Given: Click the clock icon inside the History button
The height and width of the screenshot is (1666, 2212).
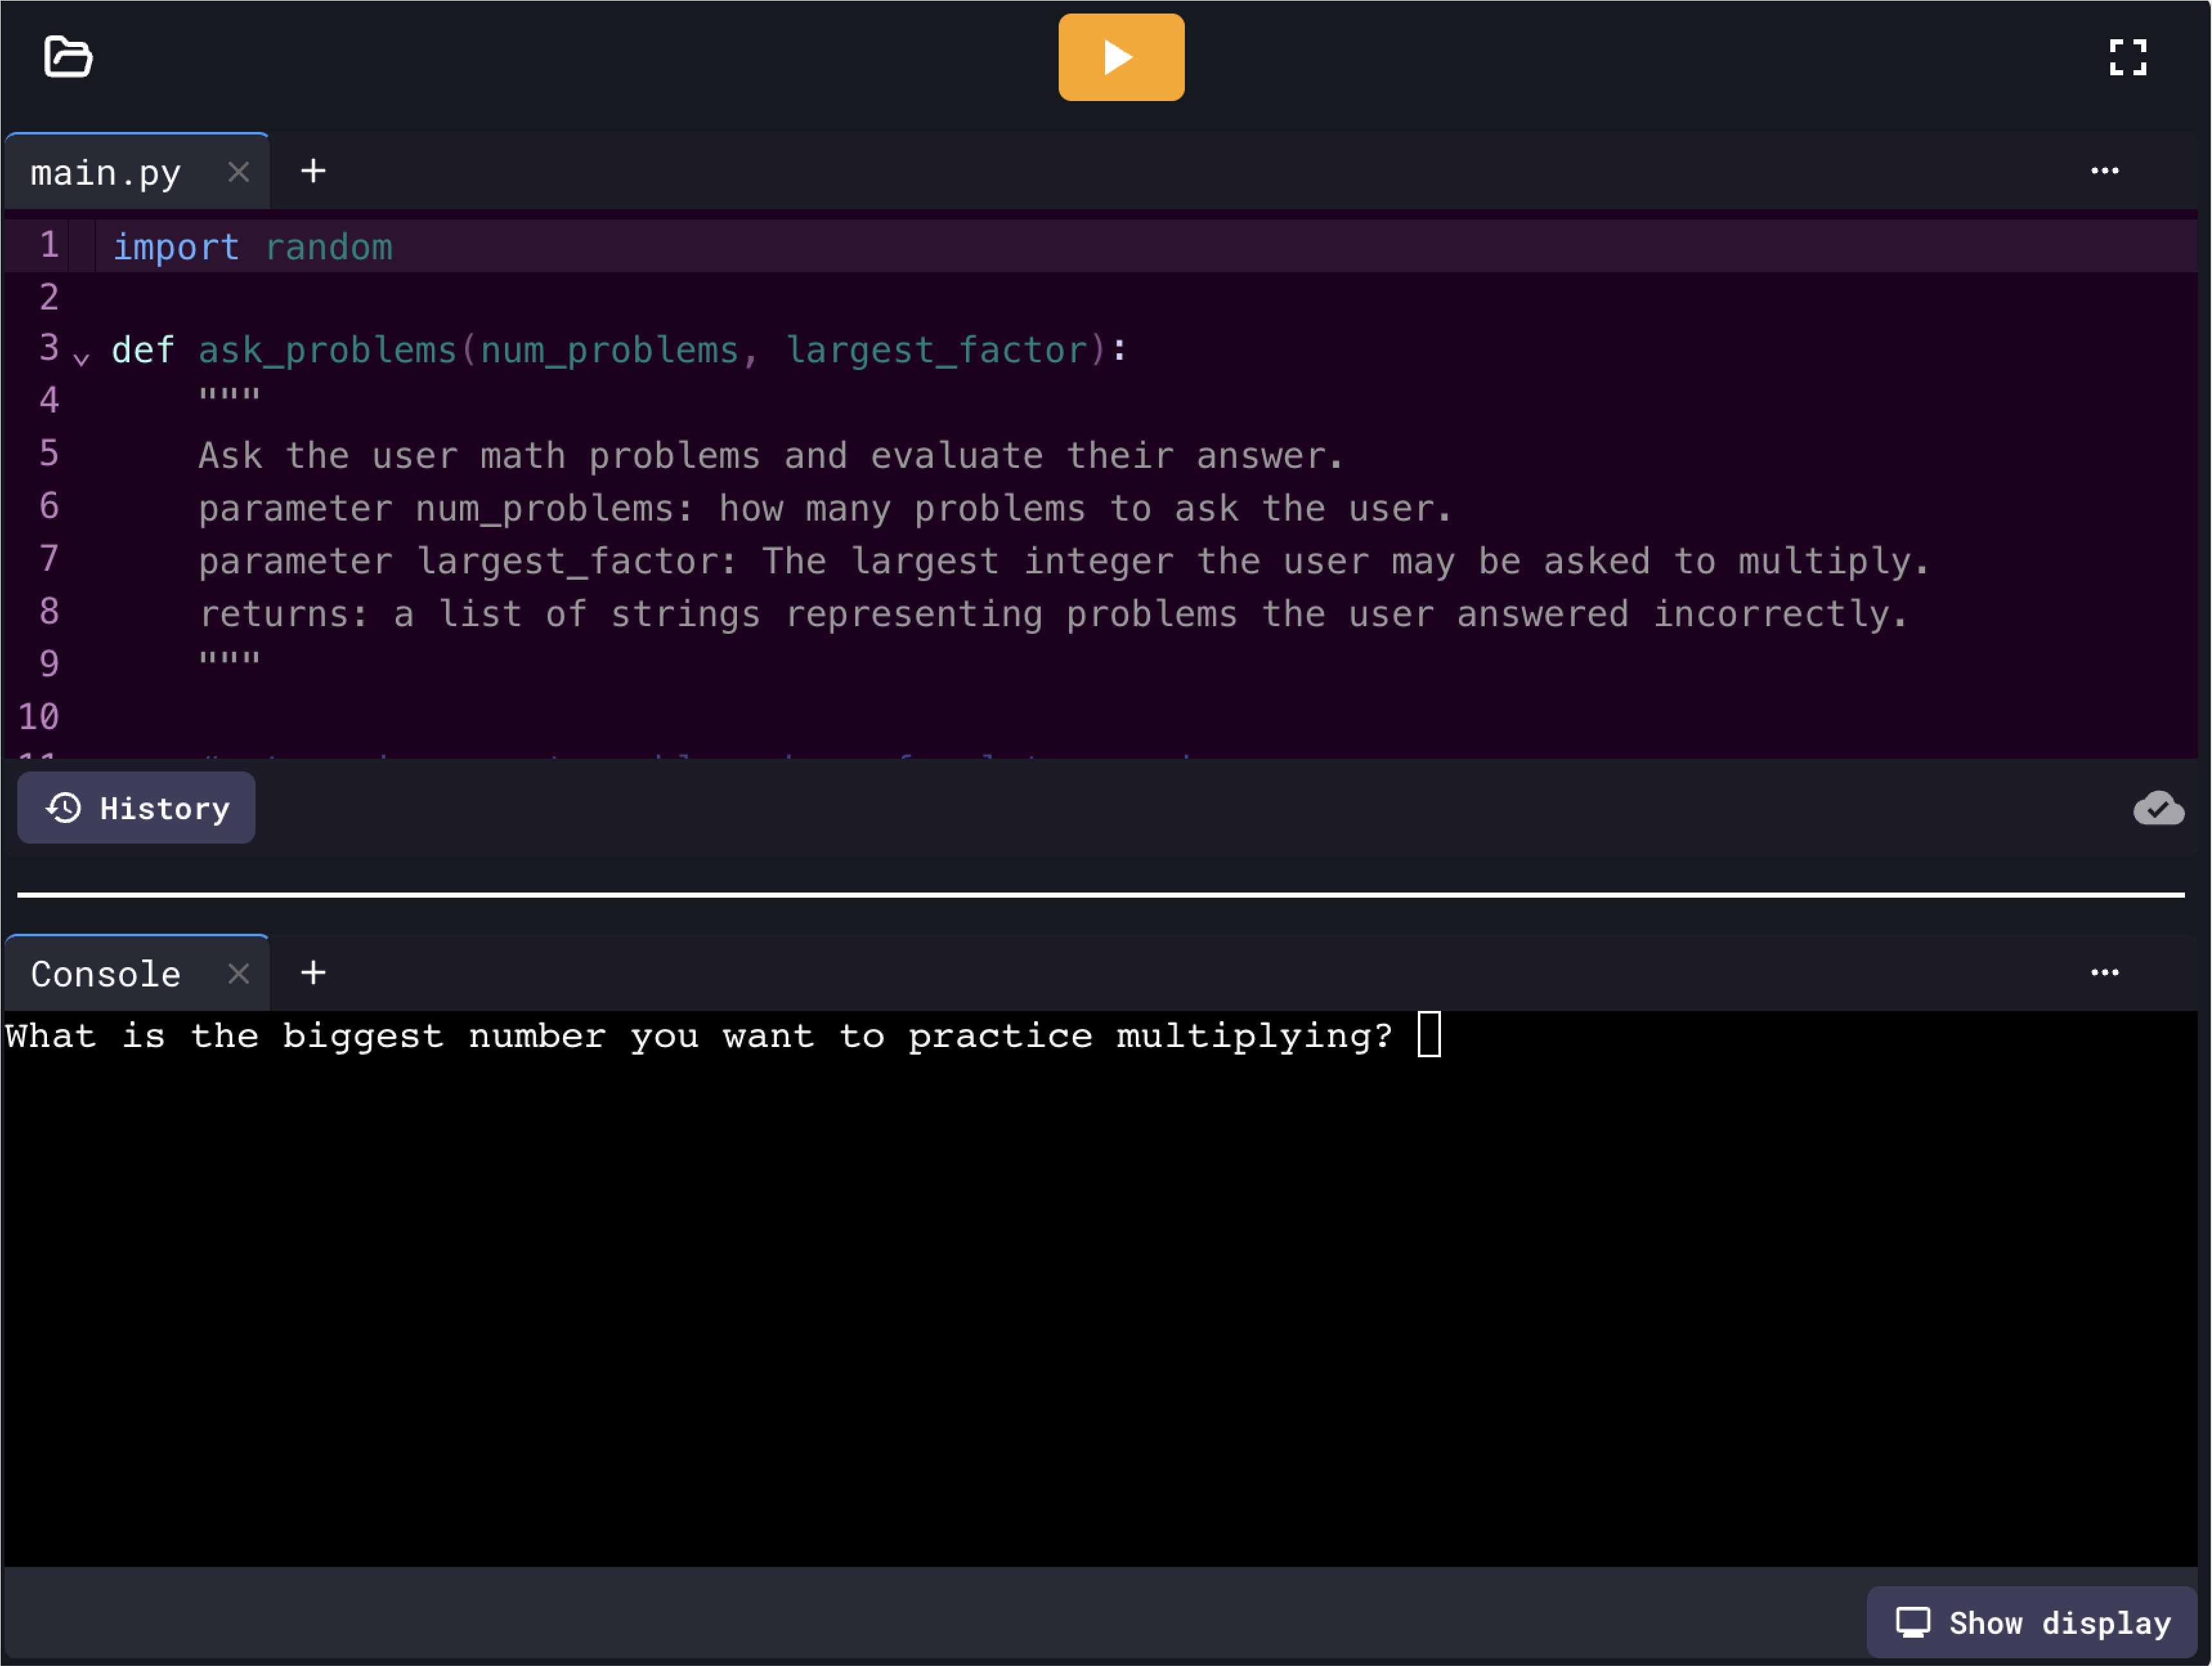Looking at the screenshot, I should [x=63, y=808].
